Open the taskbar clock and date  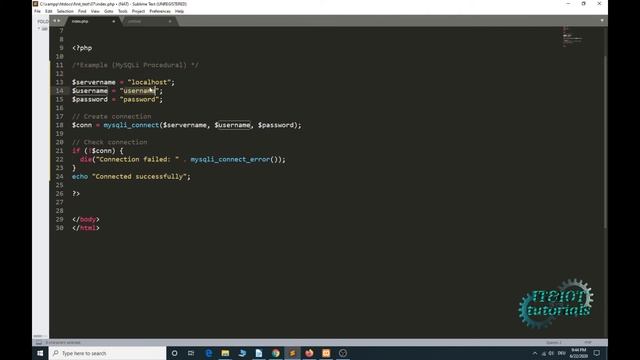click(x=579, y=353)
